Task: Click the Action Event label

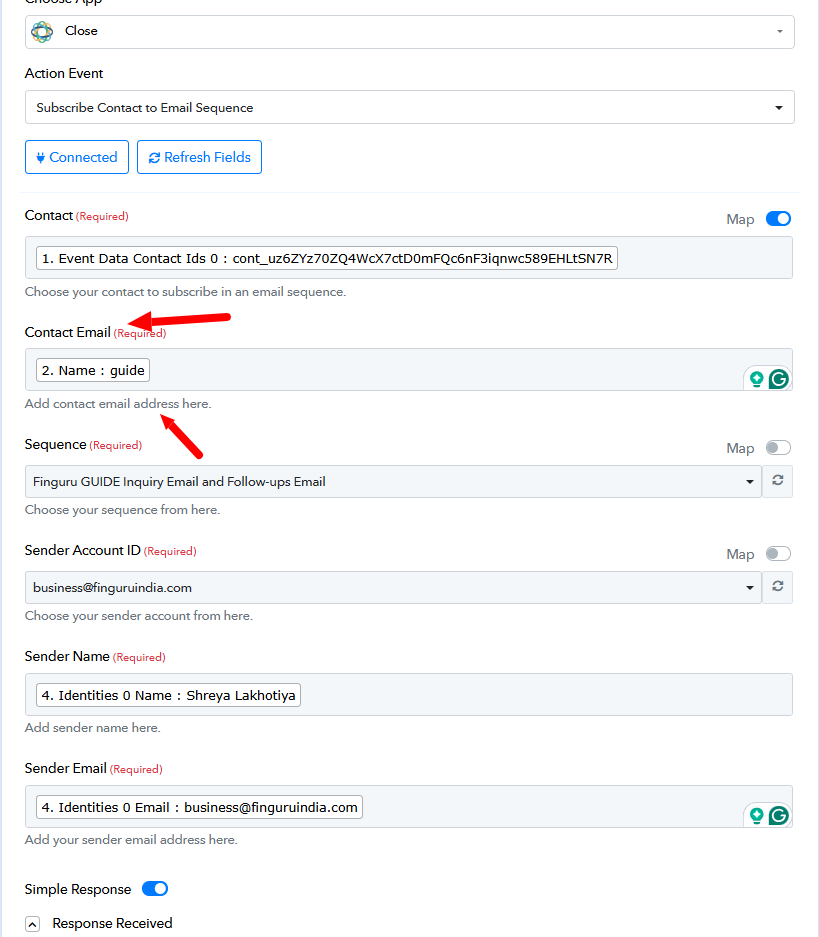Action: point(64,74)
